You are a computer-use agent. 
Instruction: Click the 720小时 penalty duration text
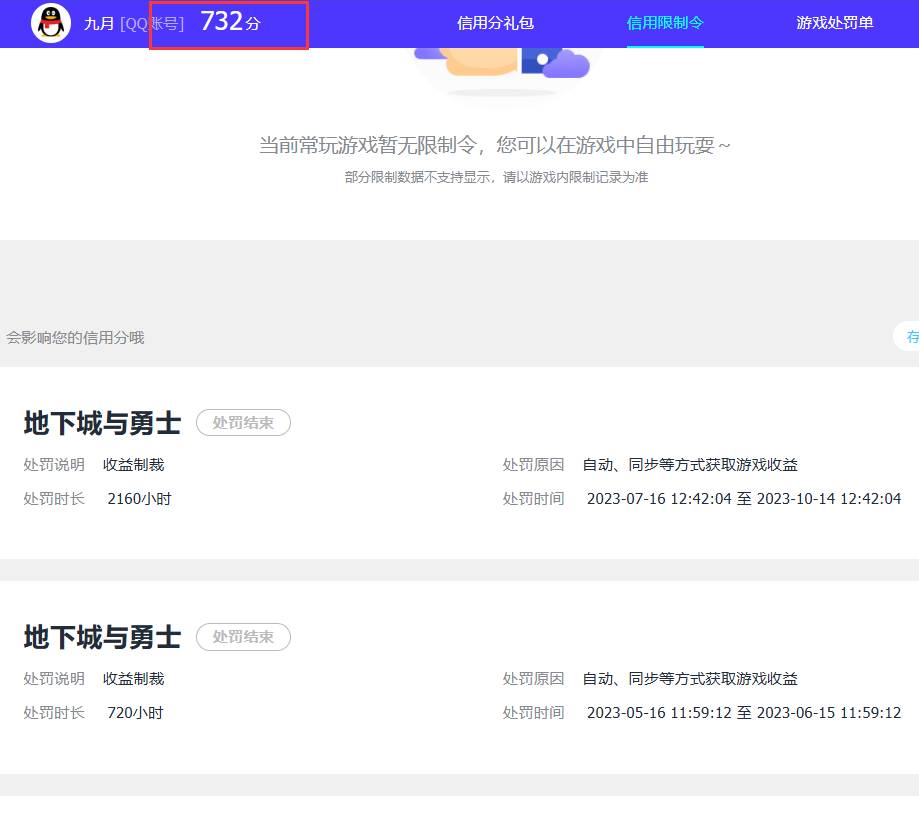[x=135, y=712]
